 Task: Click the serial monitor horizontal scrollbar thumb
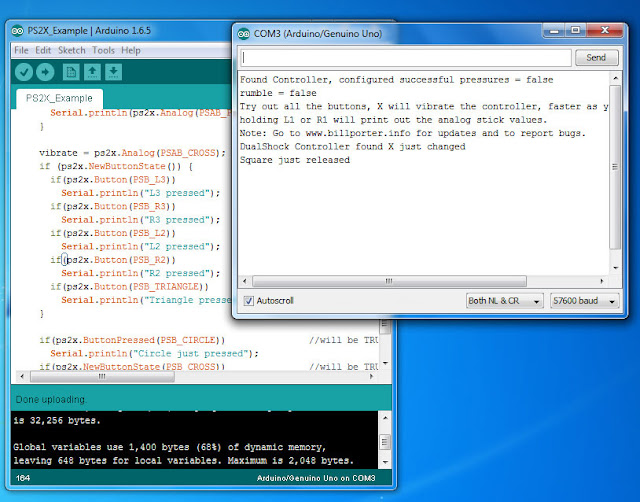(x=389, y=281)
